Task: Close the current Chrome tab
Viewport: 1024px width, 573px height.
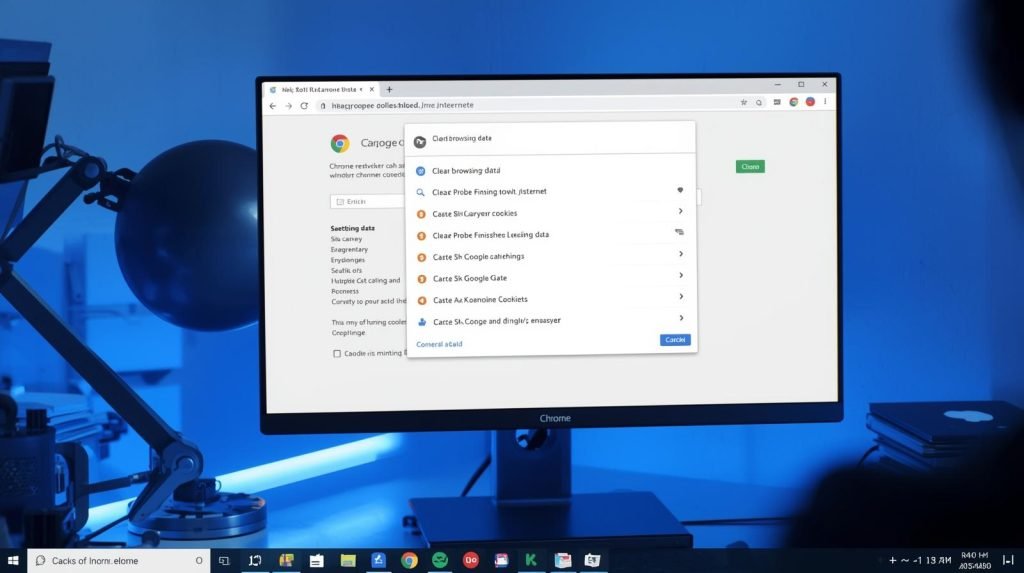Action: (372, 90)
